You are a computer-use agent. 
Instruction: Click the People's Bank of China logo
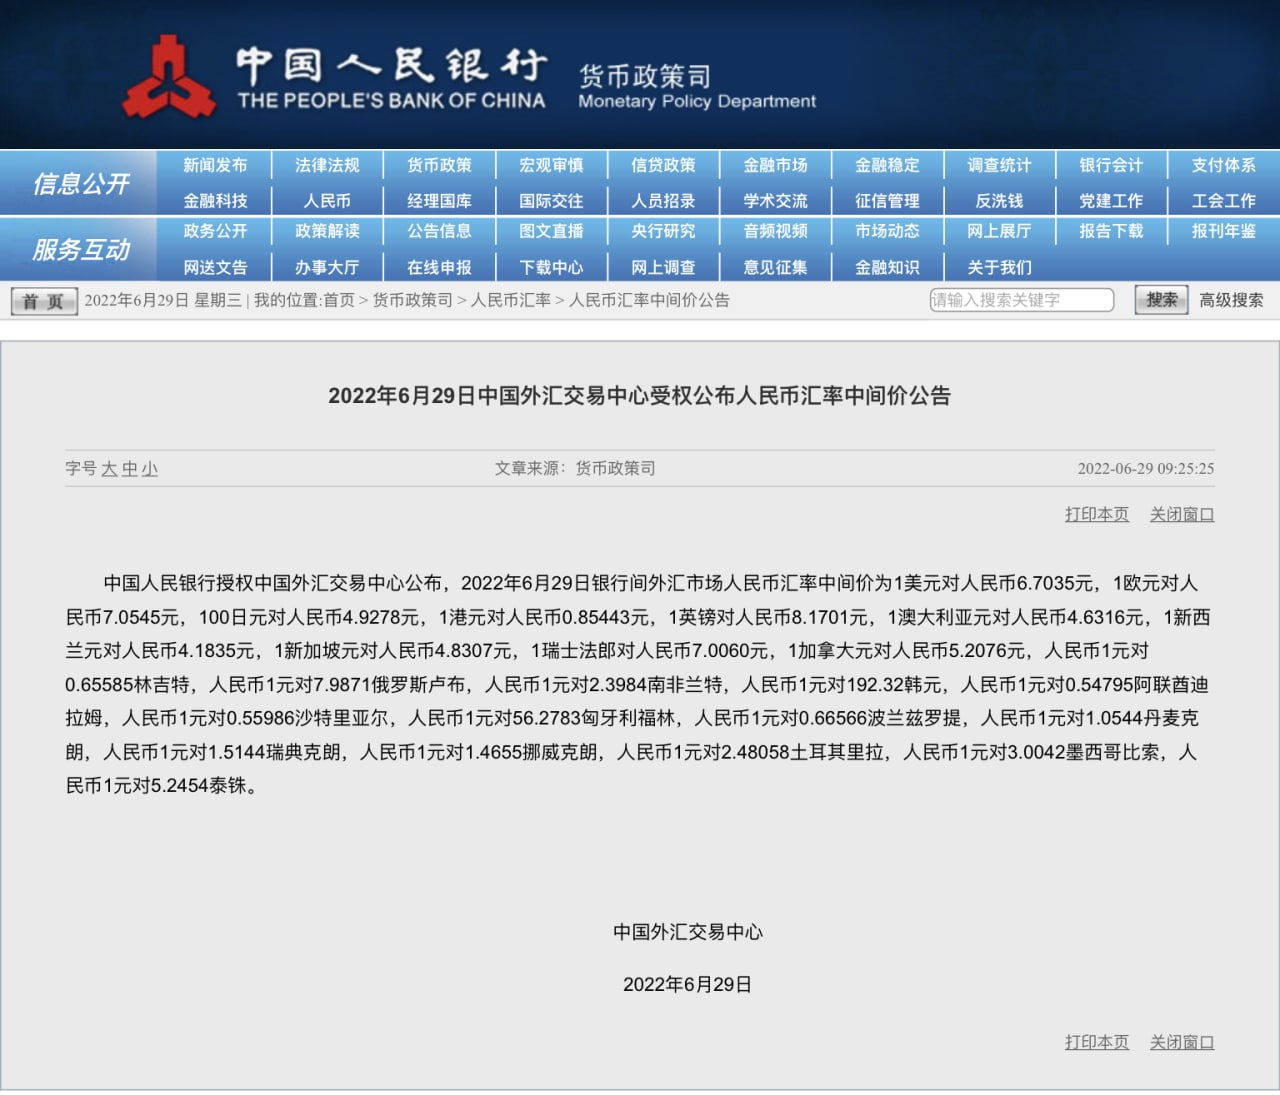pos(168,77)
